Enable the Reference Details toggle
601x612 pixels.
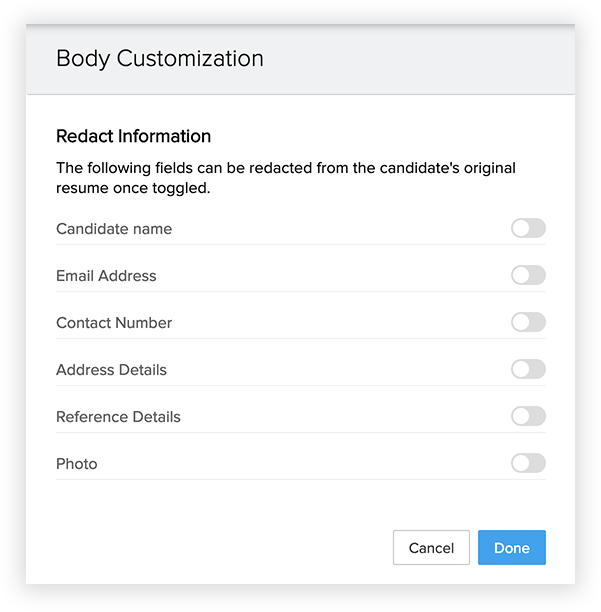pos(528,416)
